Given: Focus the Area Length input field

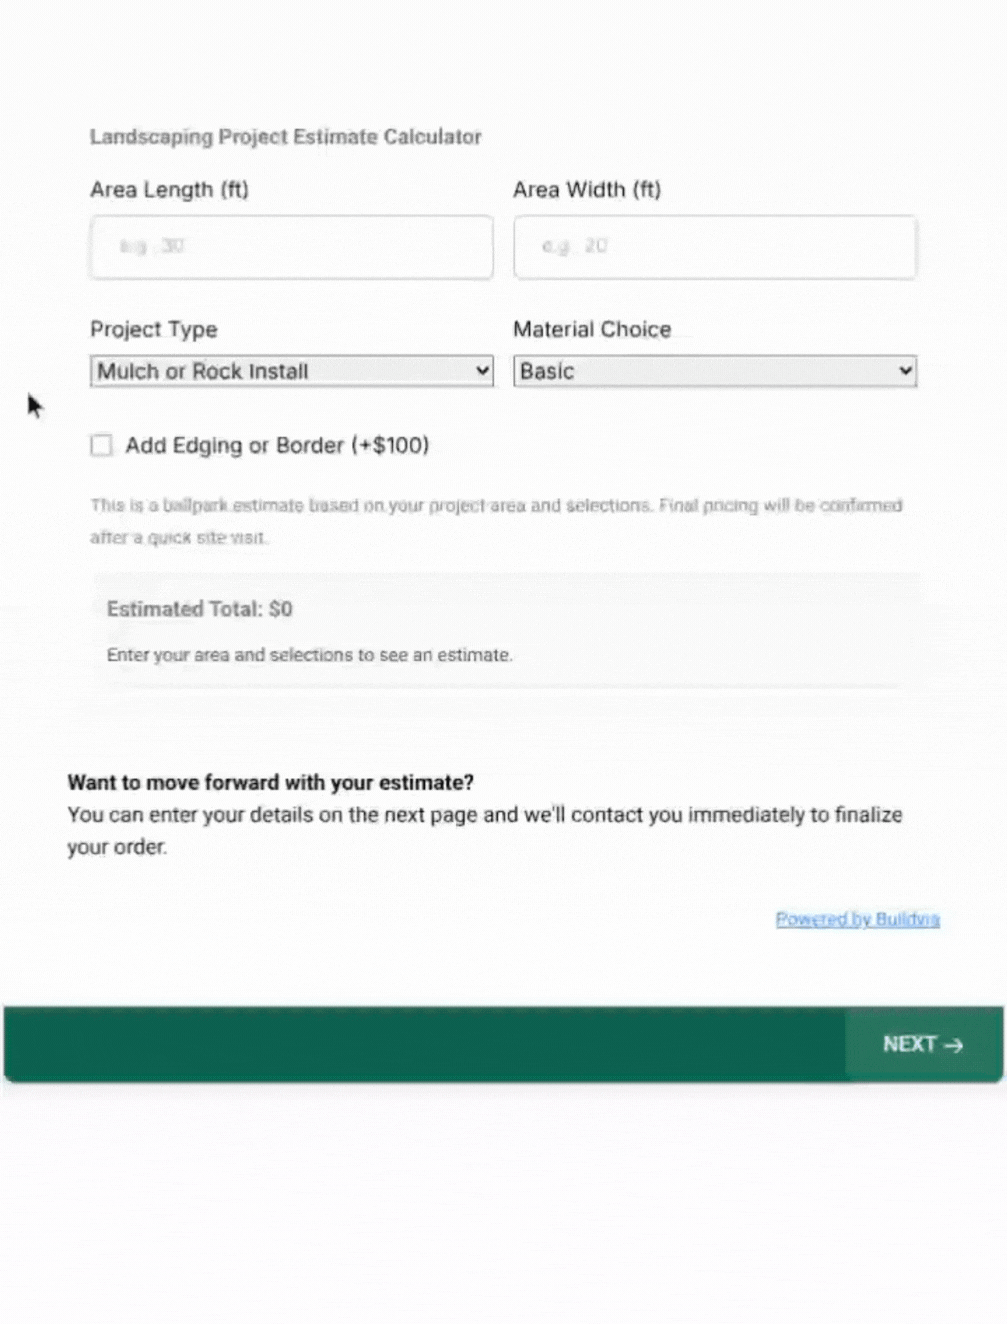Looking at the screenshot, I should coord(291,247).
